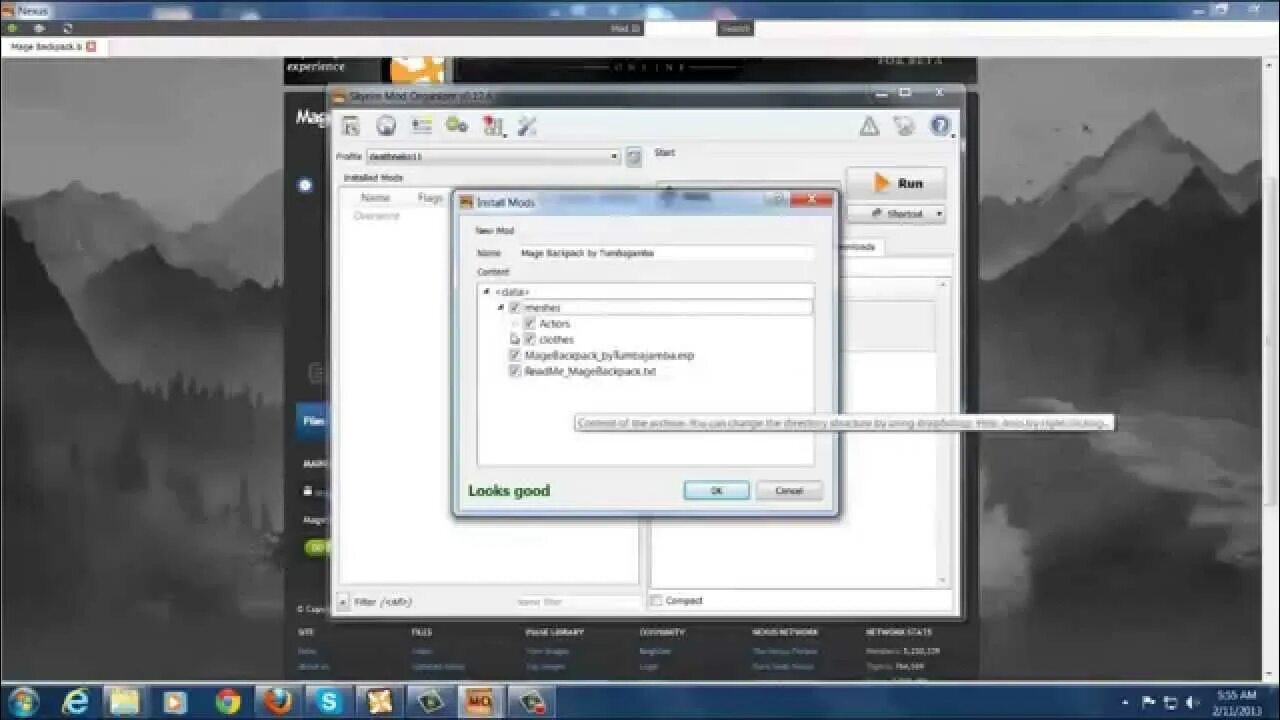Image resolution: width=1280 pixels, height=720 pixels.
Task: Uncheck MageBackpack_byTumbajamba.esp checkbox
Action: [x=514, y=355]
